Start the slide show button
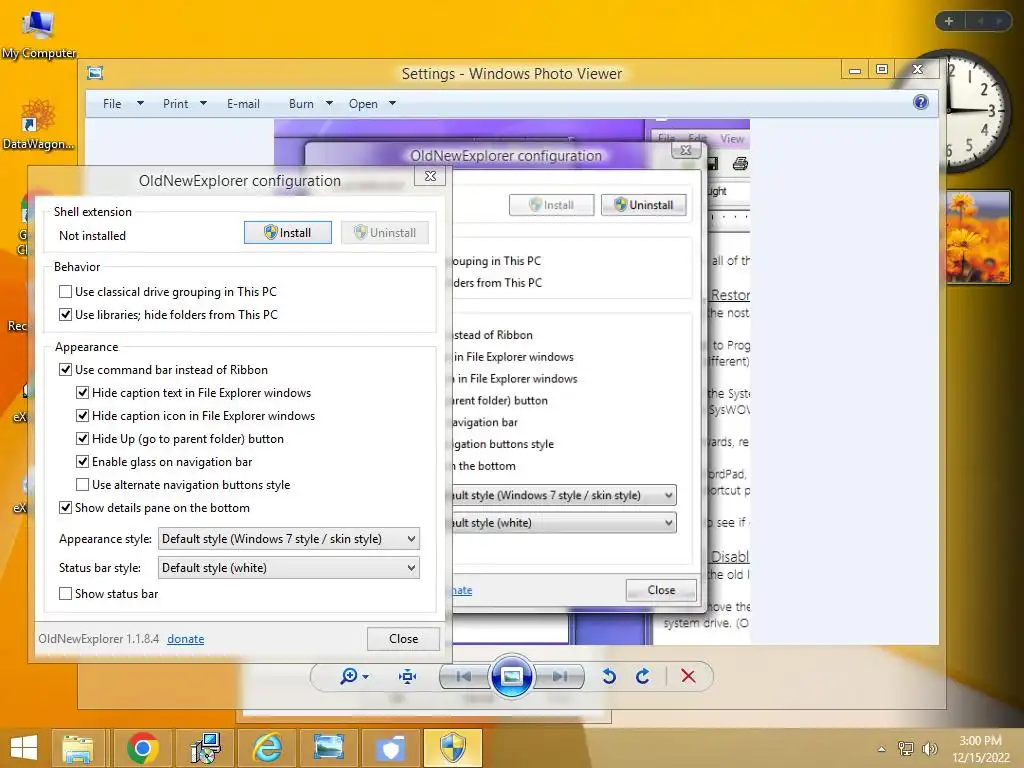The height and width of the screenshot is (768, 1024). tap(511, 676)
